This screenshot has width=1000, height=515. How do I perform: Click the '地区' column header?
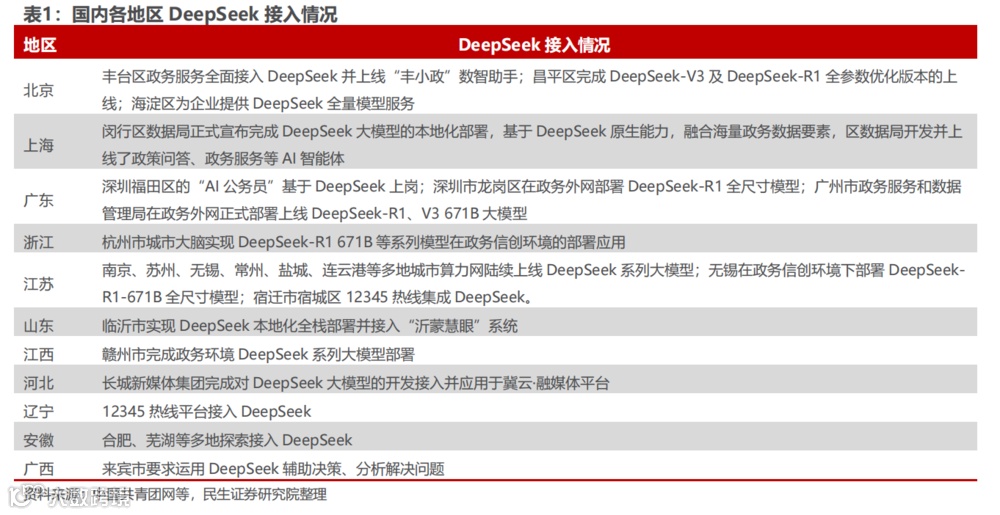(x=40, y=45)
